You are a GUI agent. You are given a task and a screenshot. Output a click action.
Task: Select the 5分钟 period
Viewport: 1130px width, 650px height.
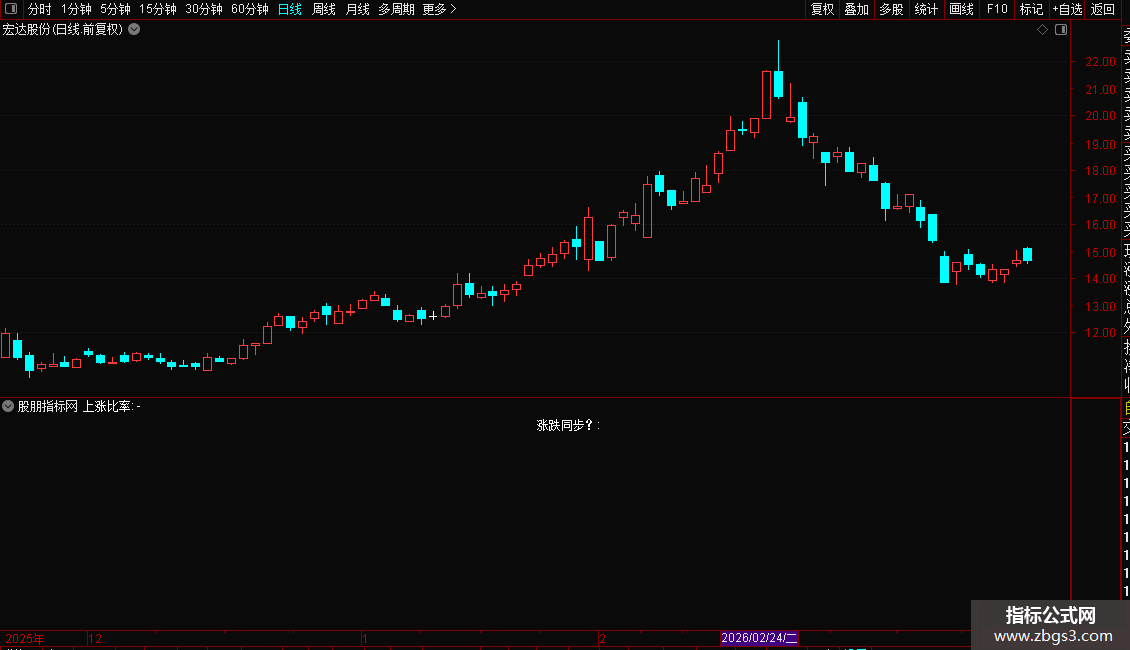point(115,9)
